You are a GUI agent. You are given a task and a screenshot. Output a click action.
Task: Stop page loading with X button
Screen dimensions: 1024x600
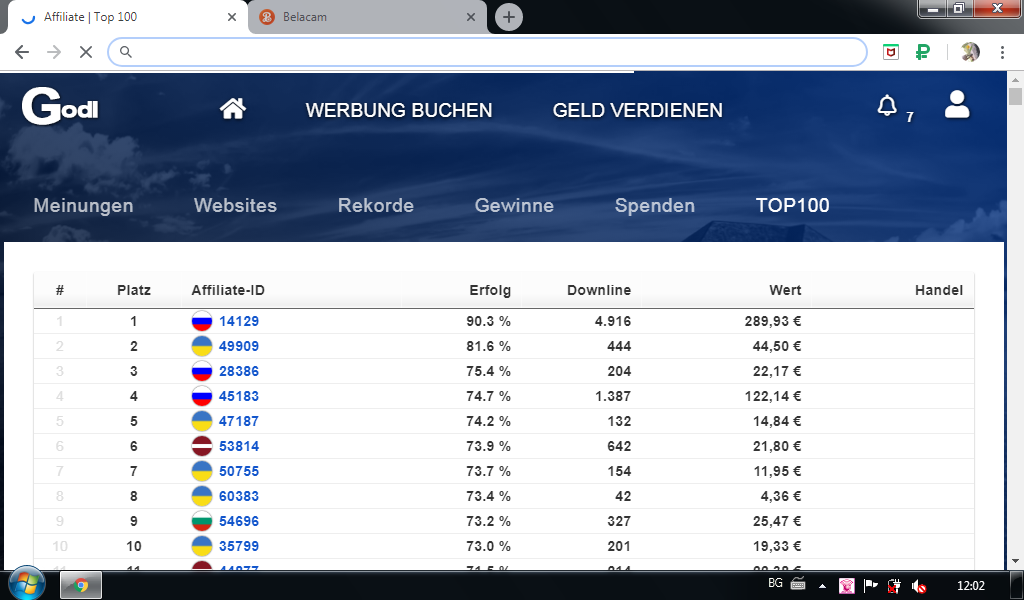86,52
